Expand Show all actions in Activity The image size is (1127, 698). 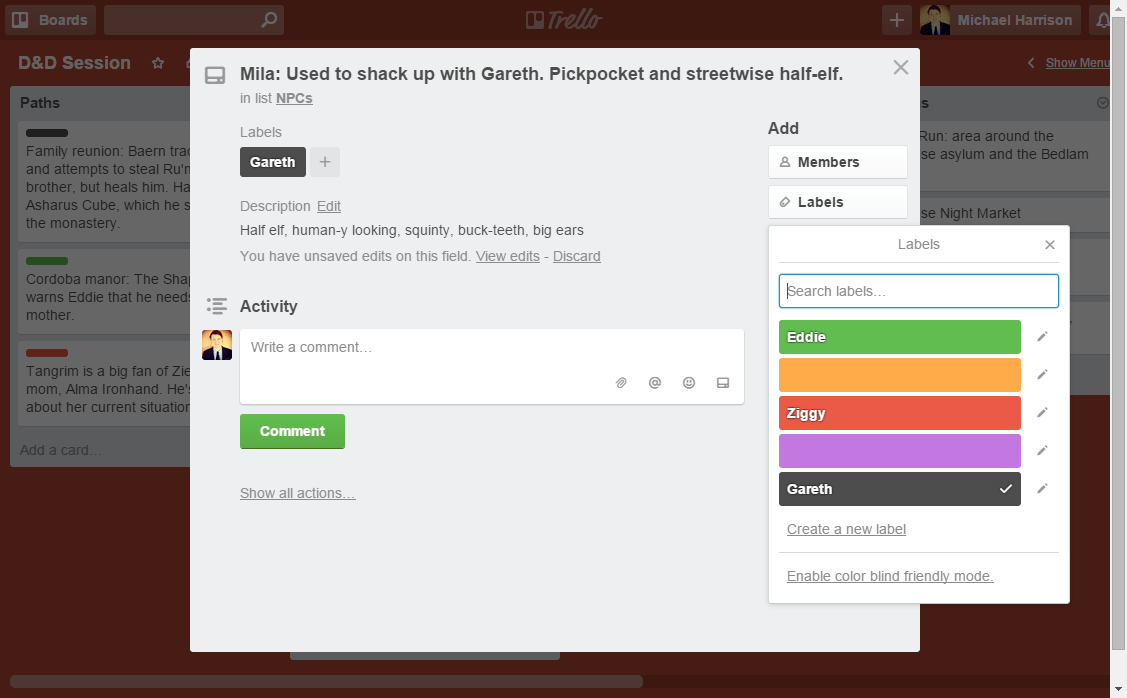[297, 492]
